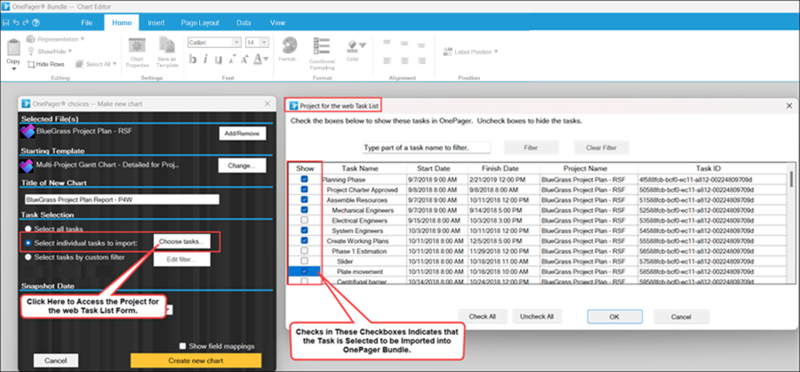Click OK in the Task List dialog
800x372 pixels.
point(614,316)
